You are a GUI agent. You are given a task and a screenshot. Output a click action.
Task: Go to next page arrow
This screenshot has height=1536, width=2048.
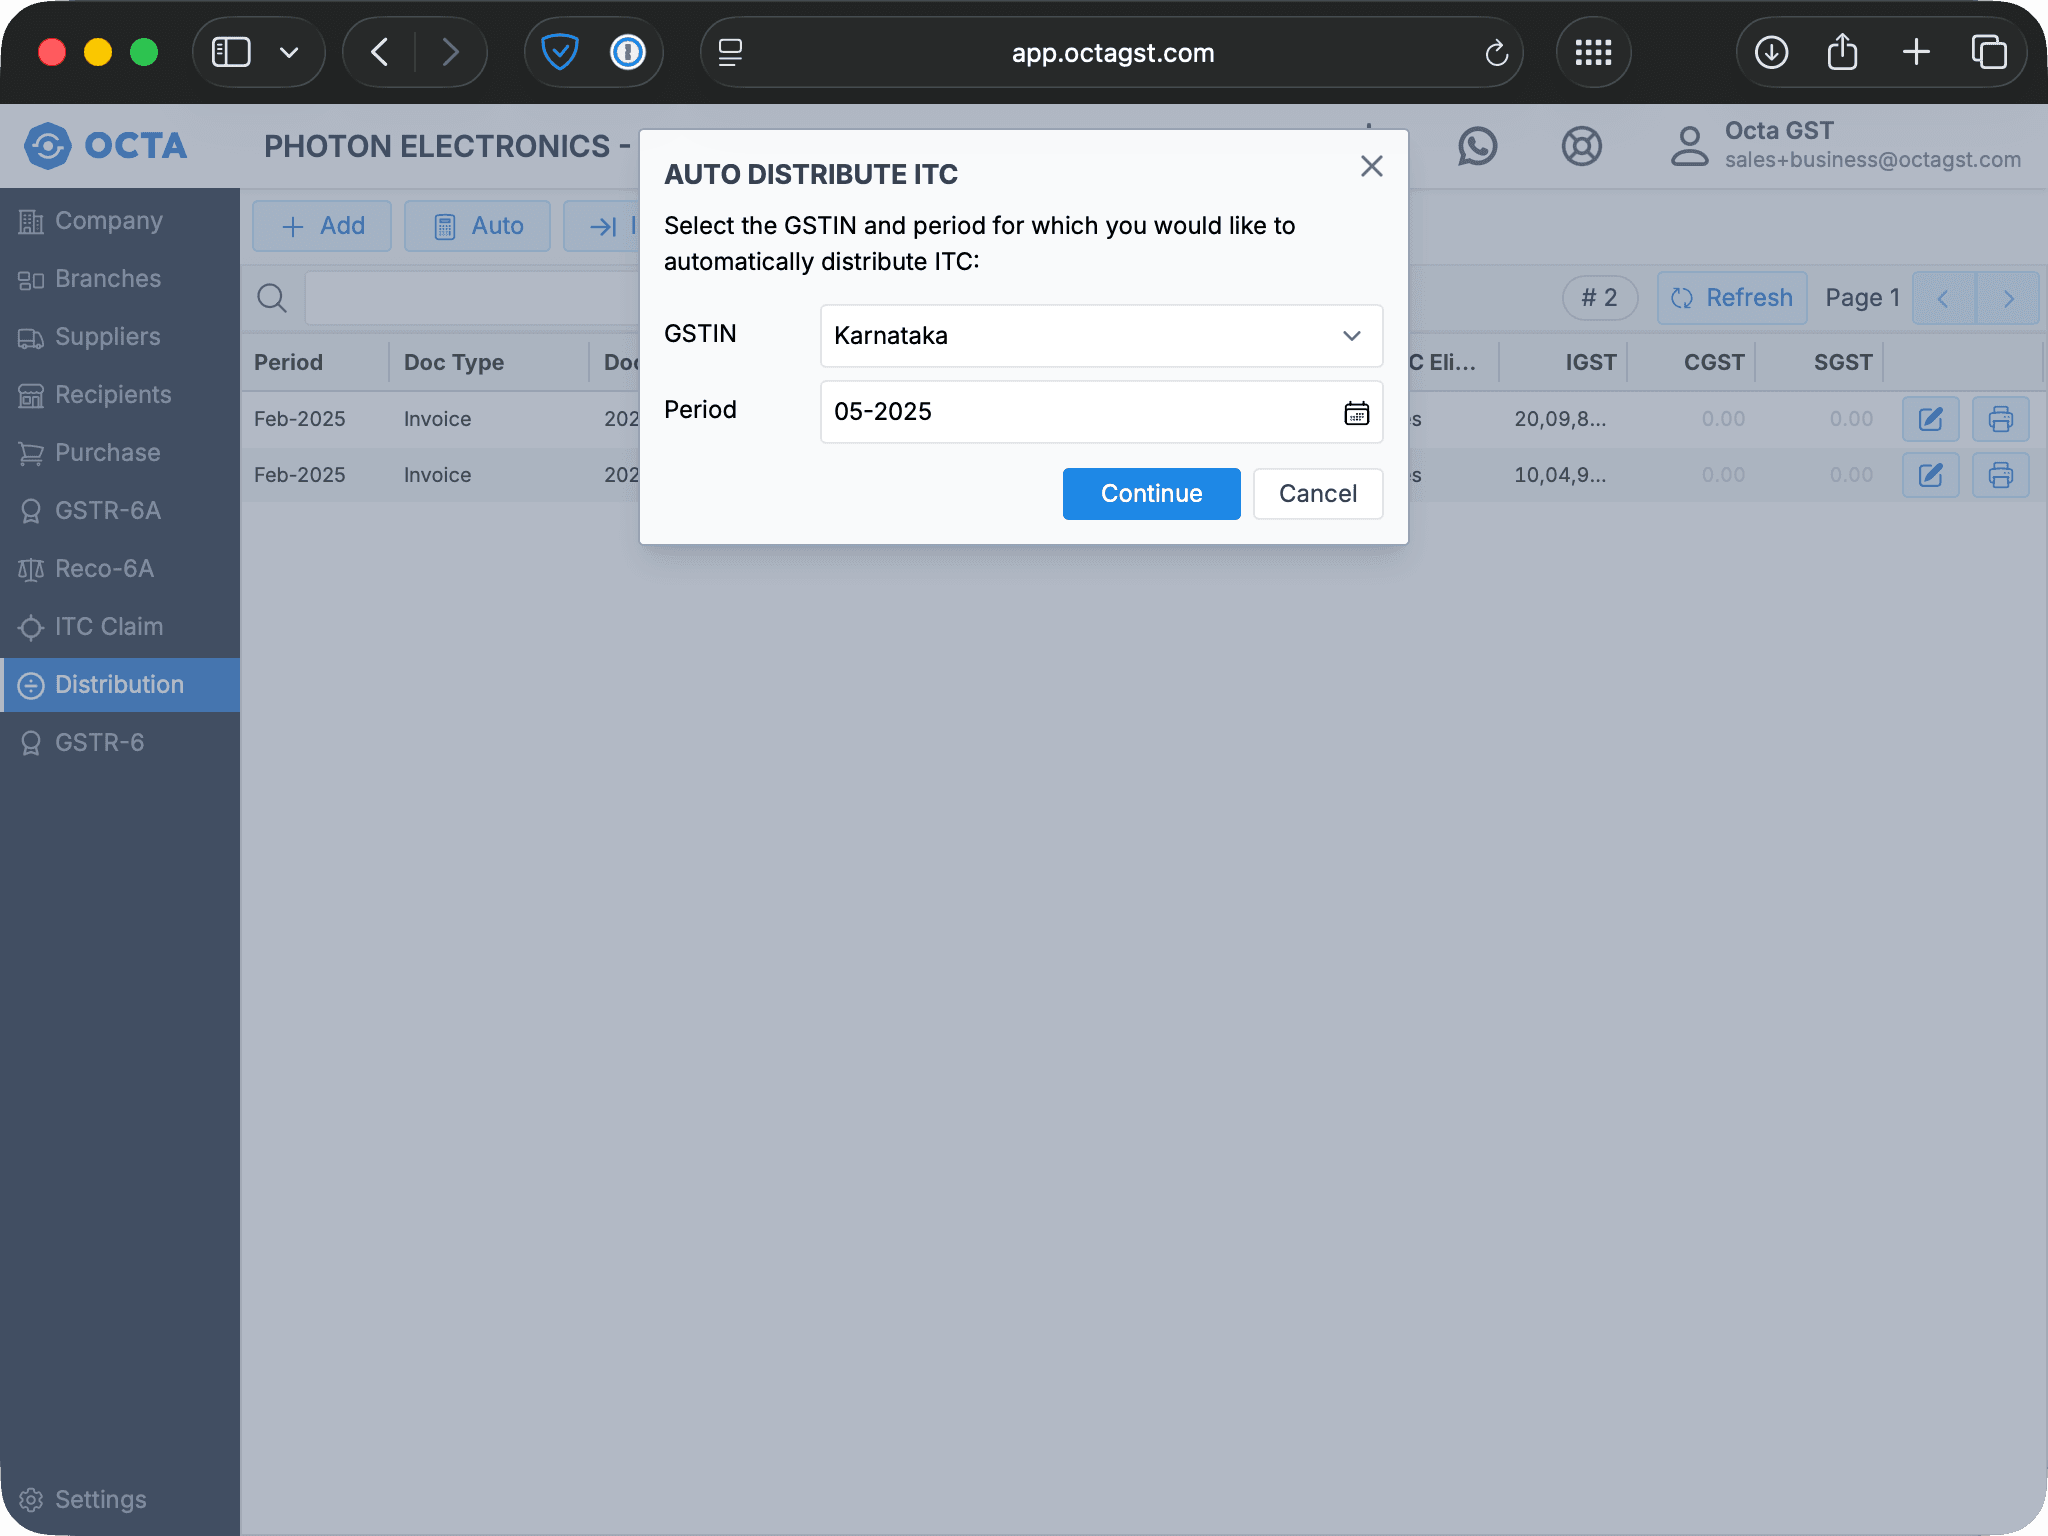[x=2008, y=298]
